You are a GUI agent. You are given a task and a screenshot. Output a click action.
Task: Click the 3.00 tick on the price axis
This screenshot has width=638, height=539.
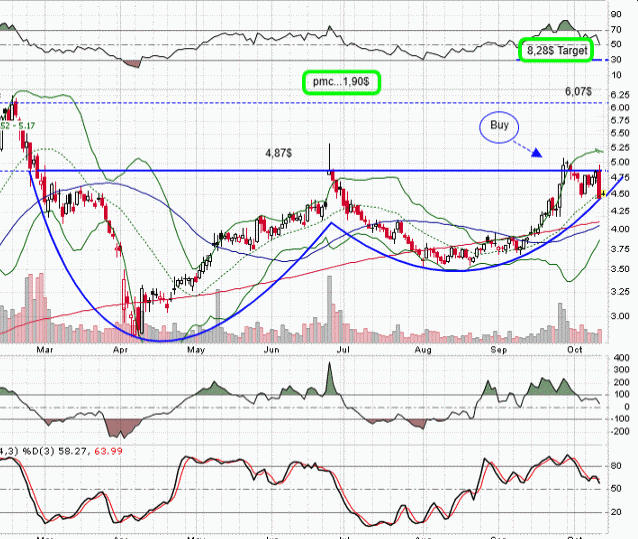coord(619,316)
